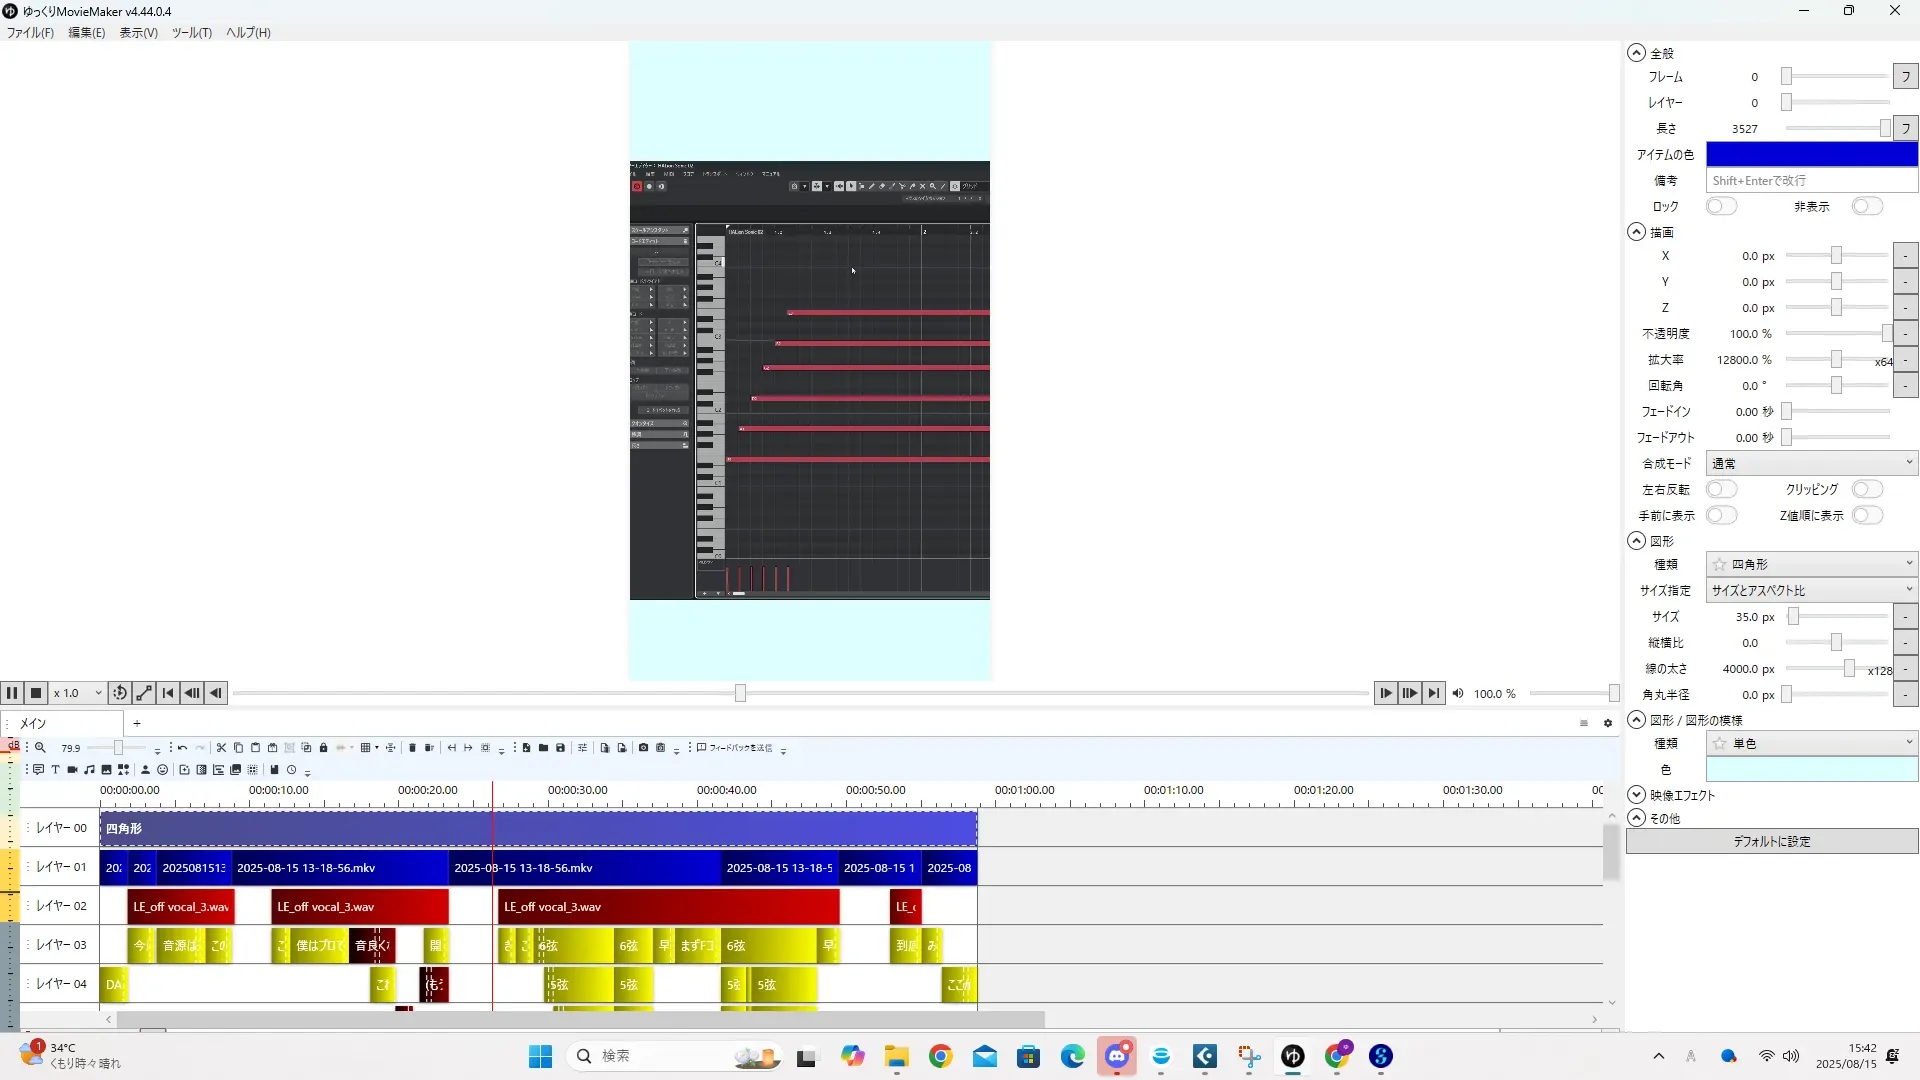Click the デフォルトに設定 button

pyautogui.click(x=1771, y=841)
